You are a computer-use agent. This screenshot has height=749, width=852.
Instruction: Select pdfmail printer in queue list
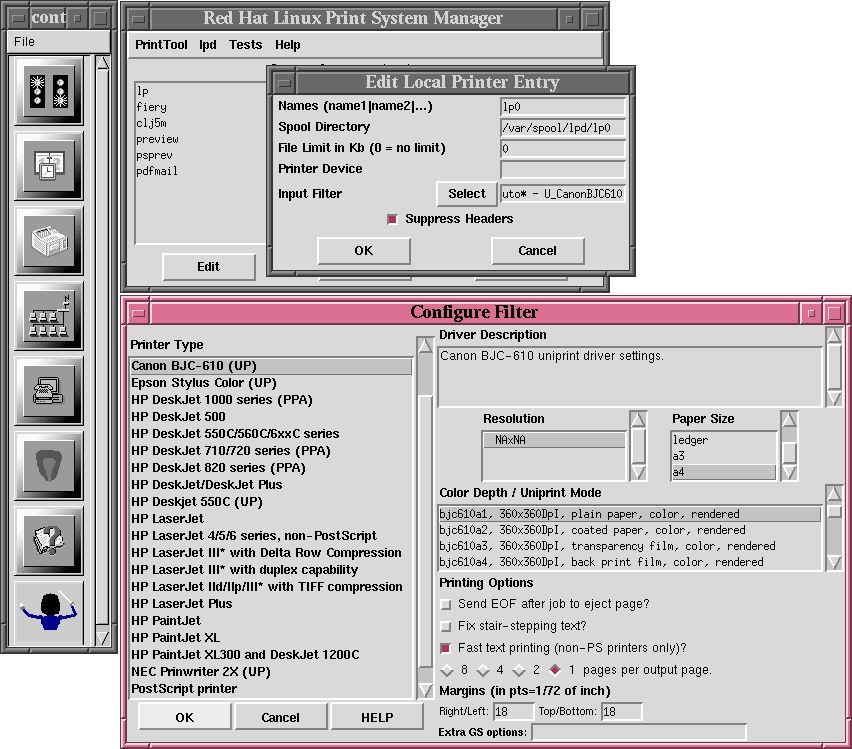(156, 171)
